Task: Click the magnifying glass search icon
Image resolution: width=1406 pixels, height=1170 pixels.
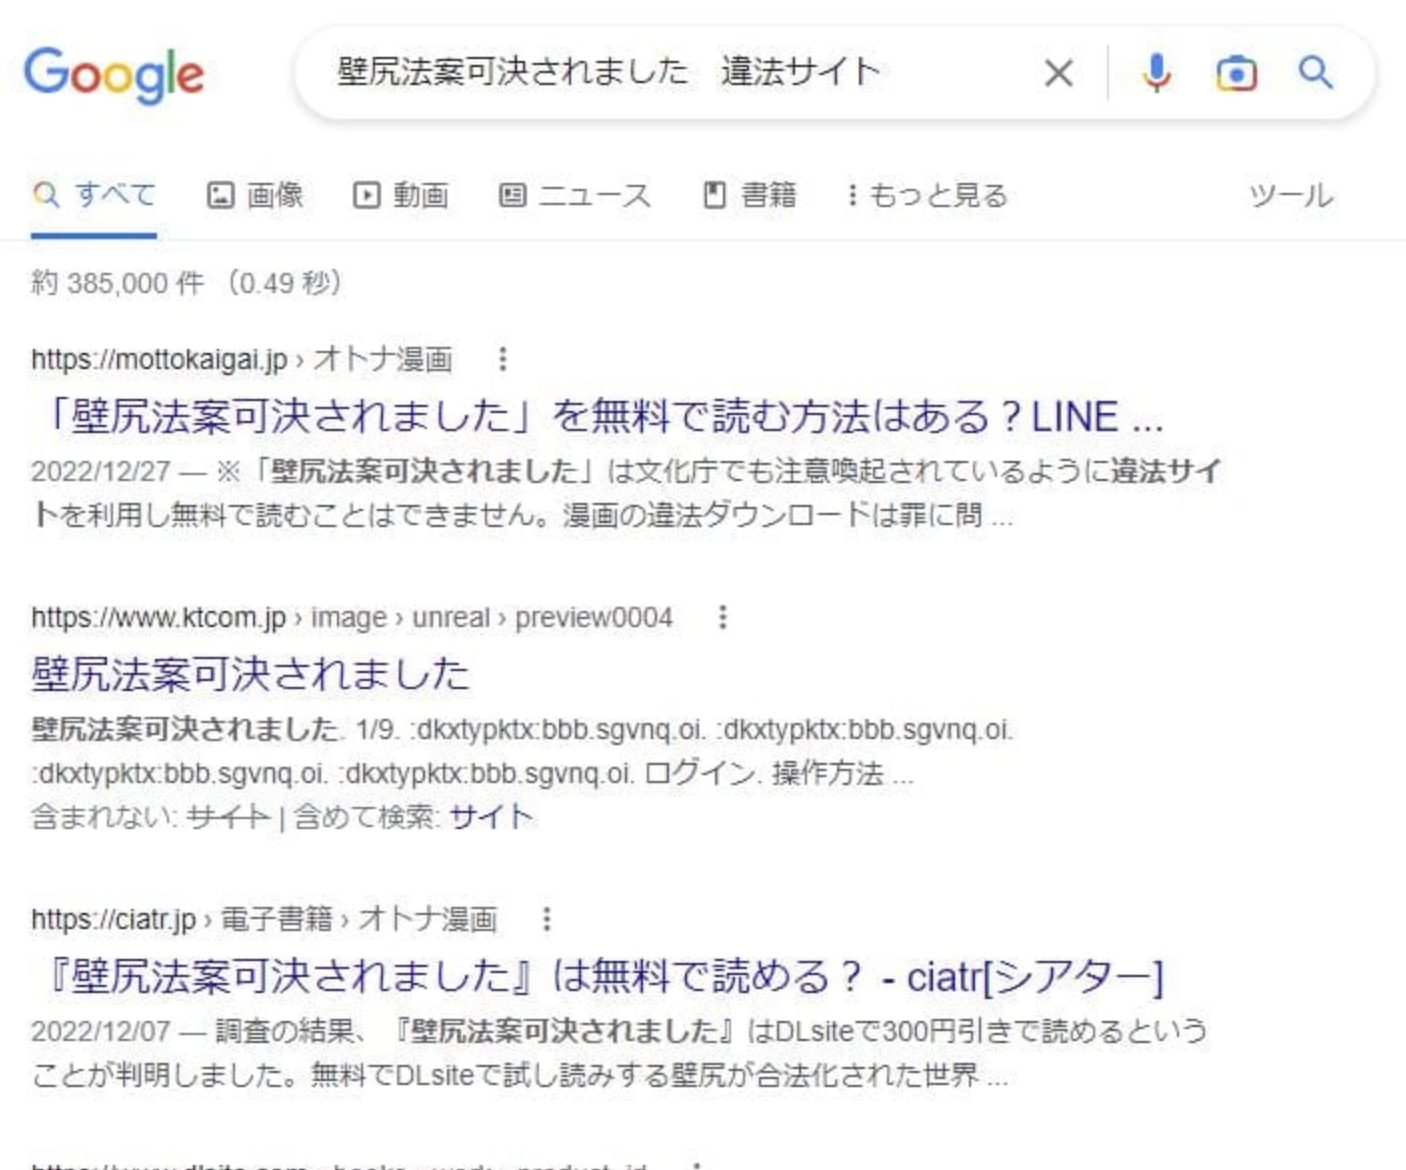Action: click(x=1315, y=71)
